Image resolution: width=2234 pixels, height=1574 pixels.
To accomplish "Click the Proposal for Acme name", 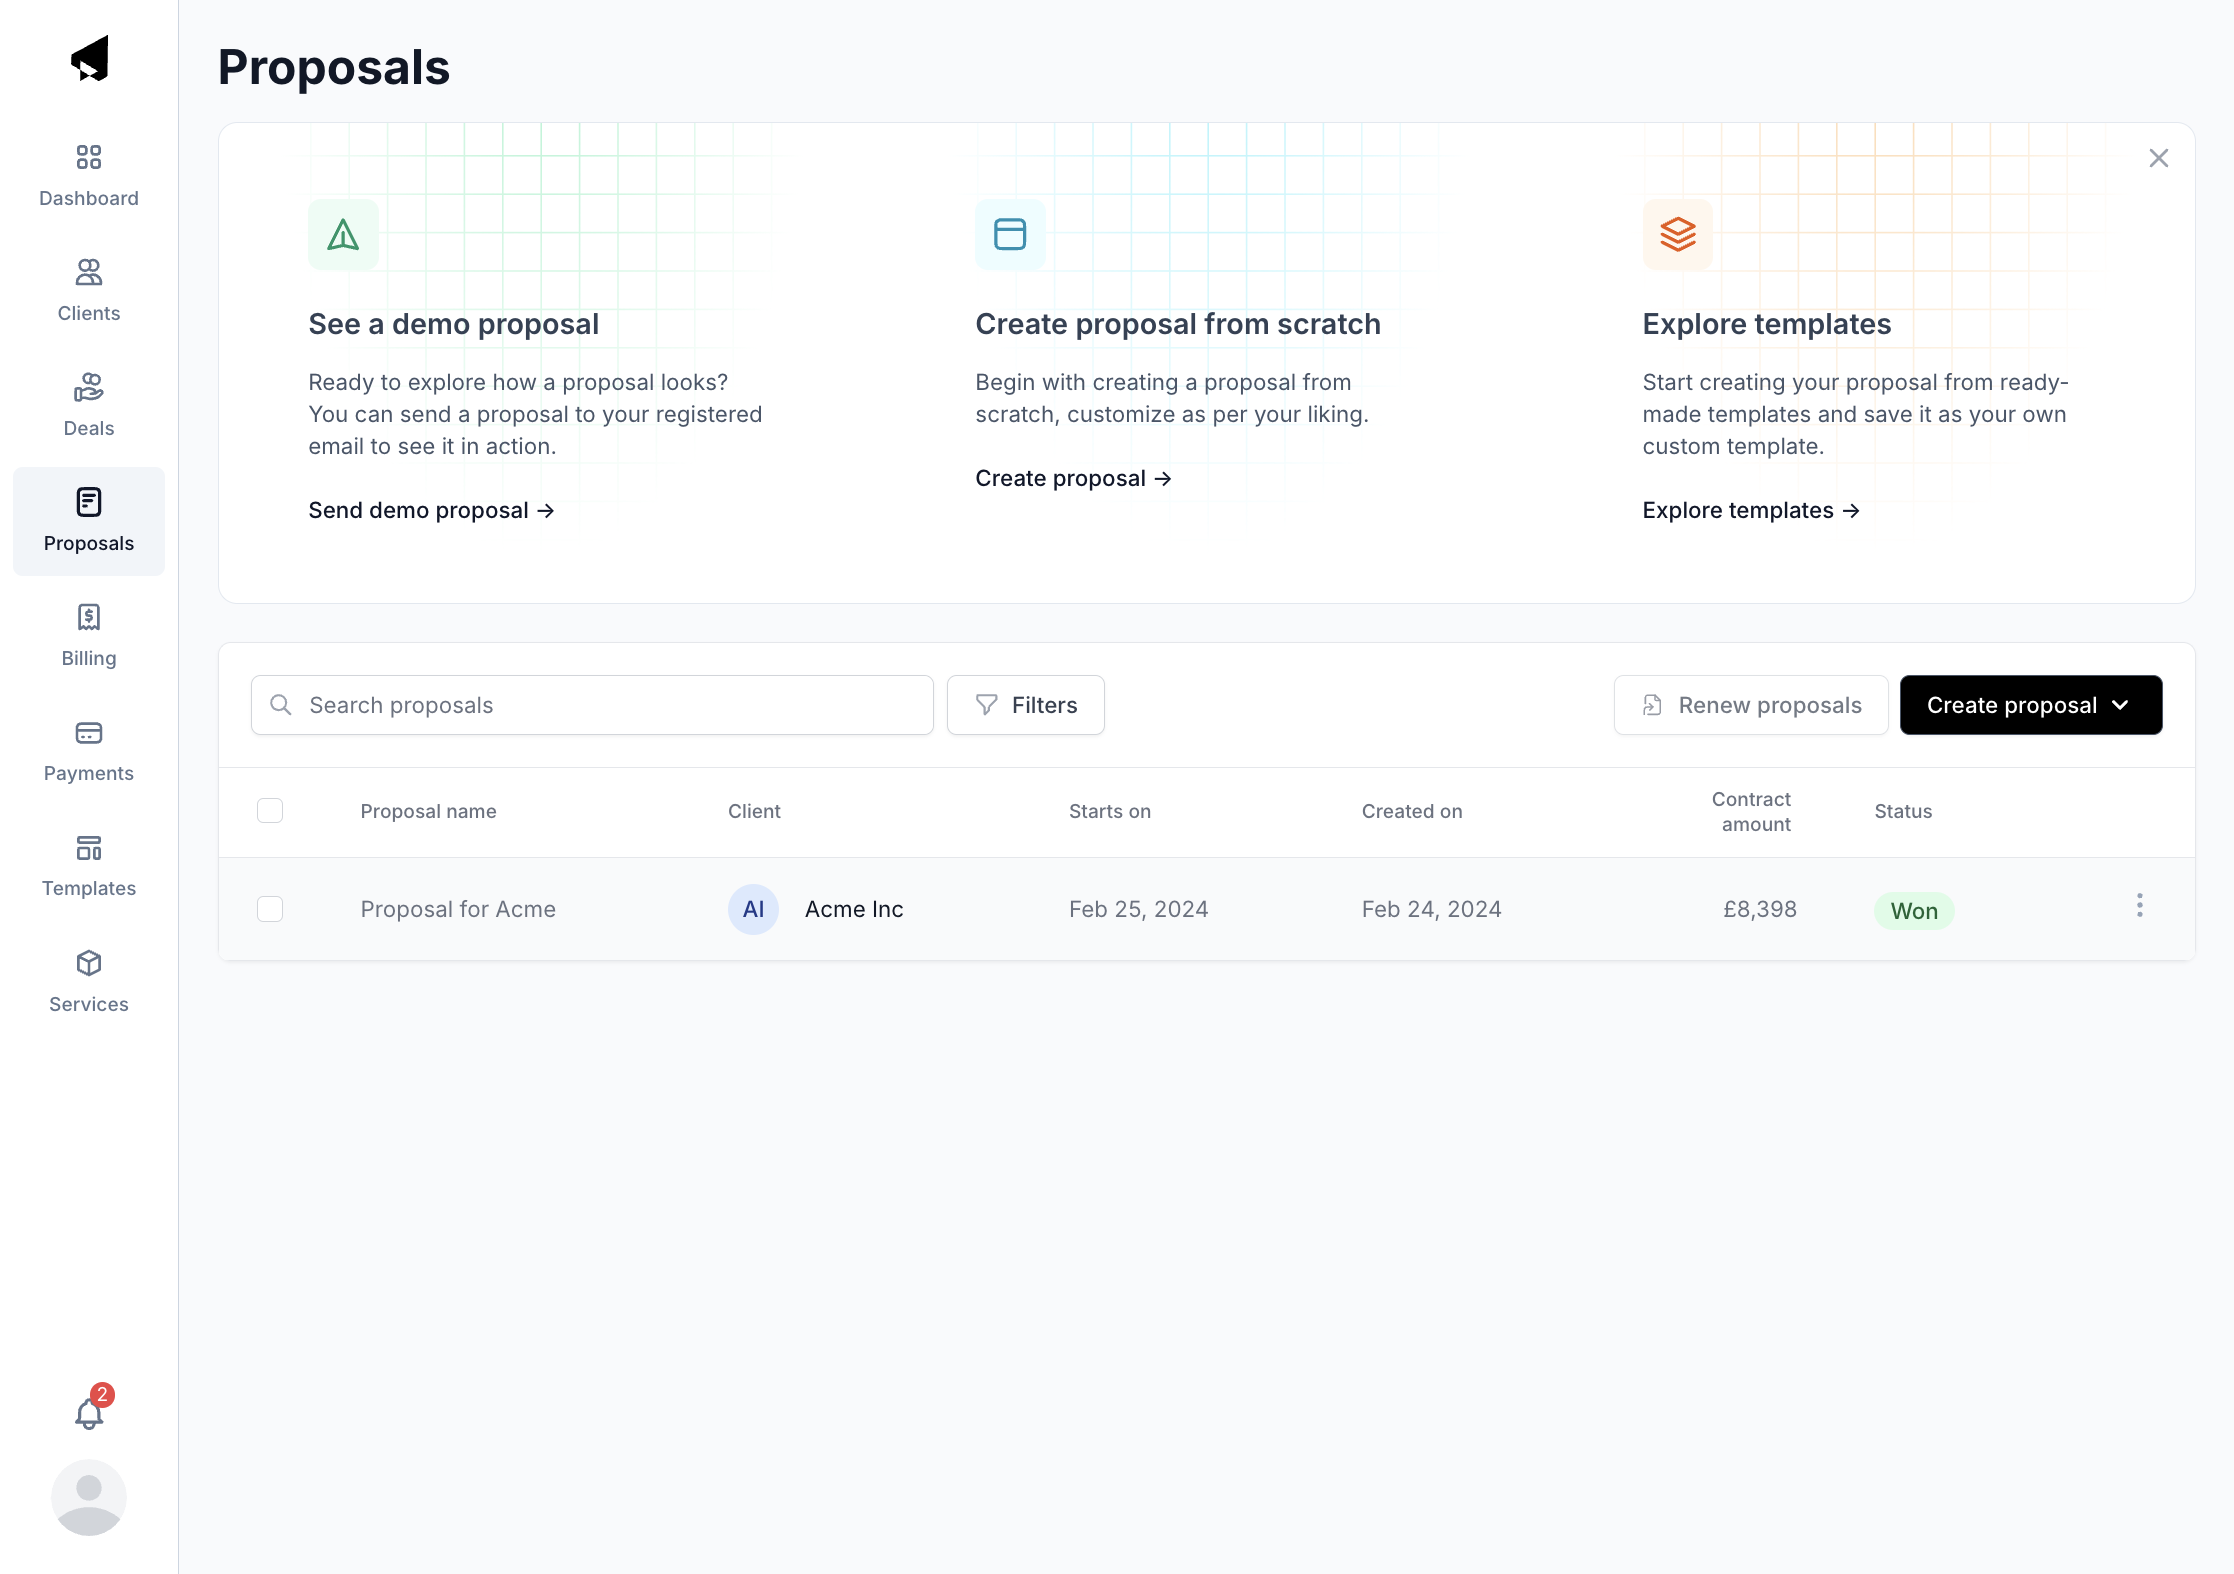I will pyautogui.click(x=458, y=909).
